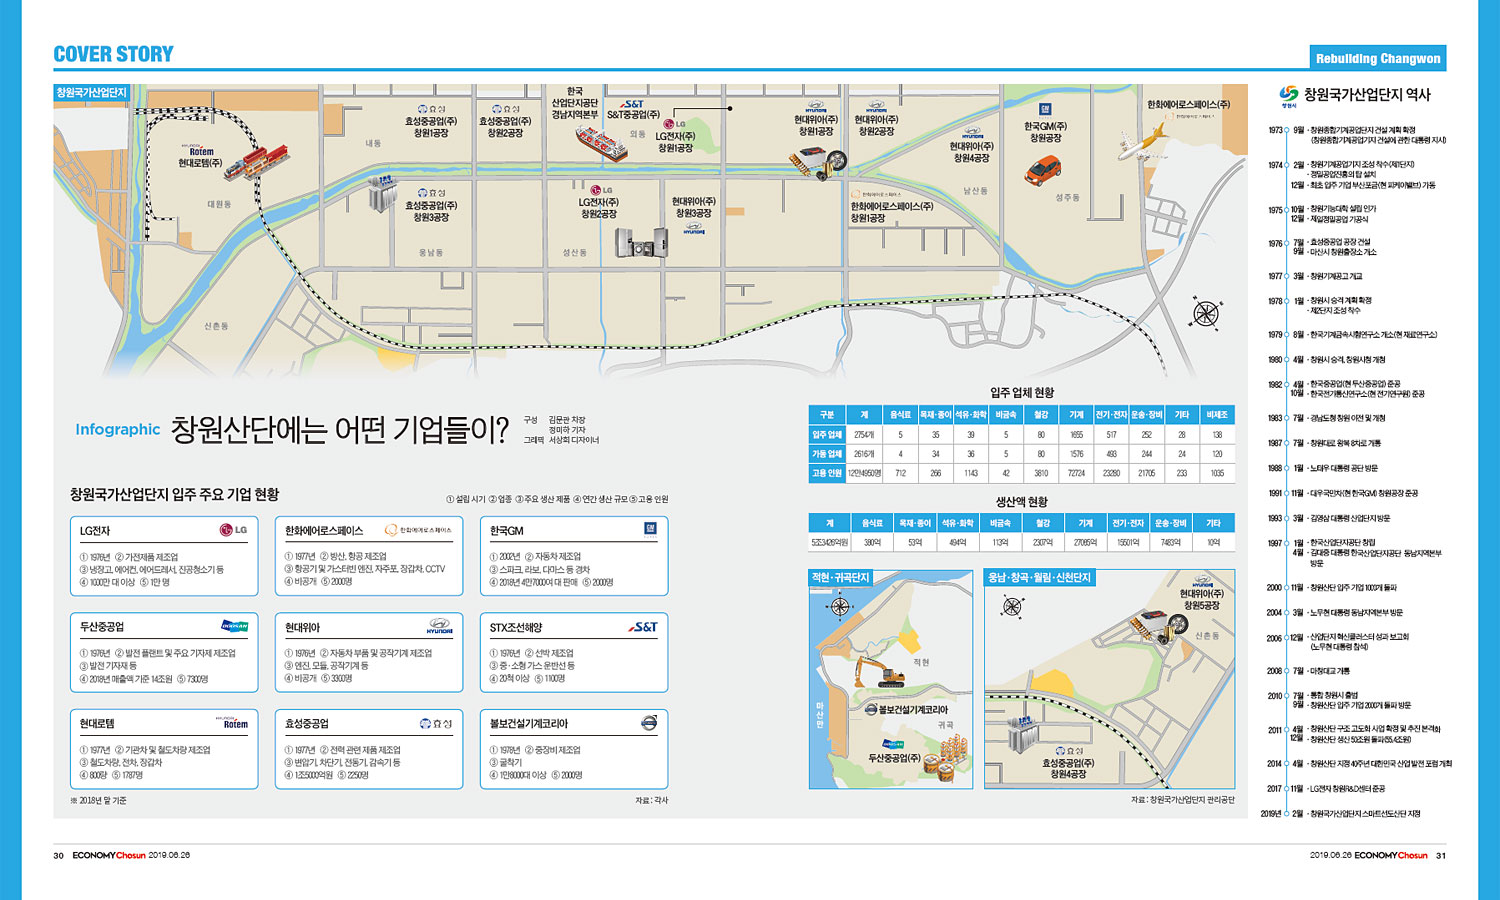Viewport: 1500px width, 900px height.
Task: Click the 한국산업단지공단 경남지역본부 map label
Action: coord(574,103)
